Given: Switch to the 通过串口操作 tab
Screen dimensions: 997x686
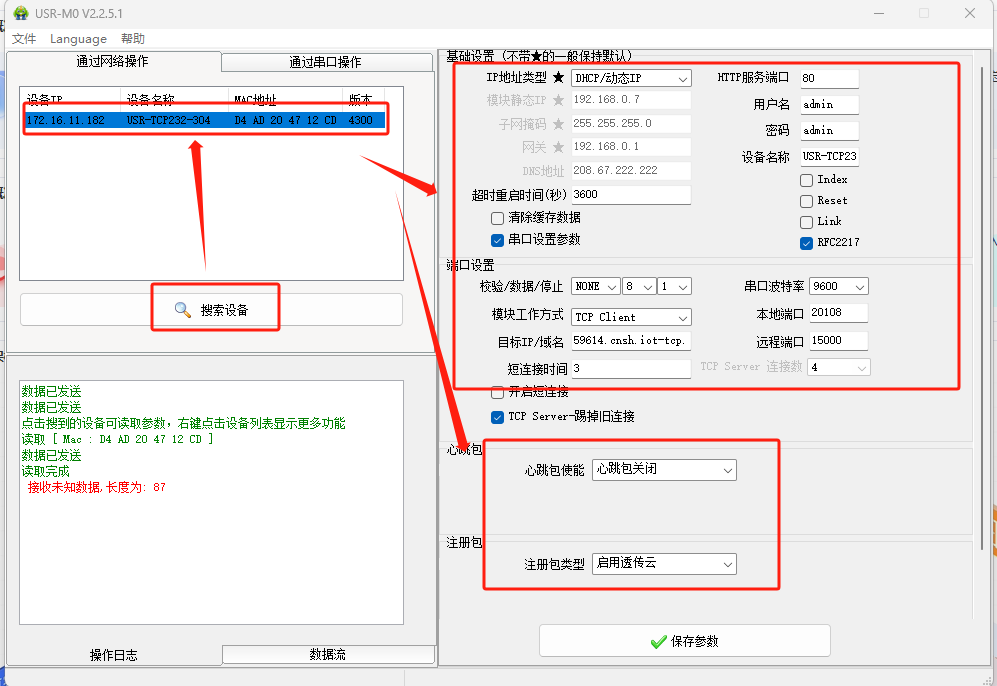Looking at the screenshot, I should coord(325,62).
